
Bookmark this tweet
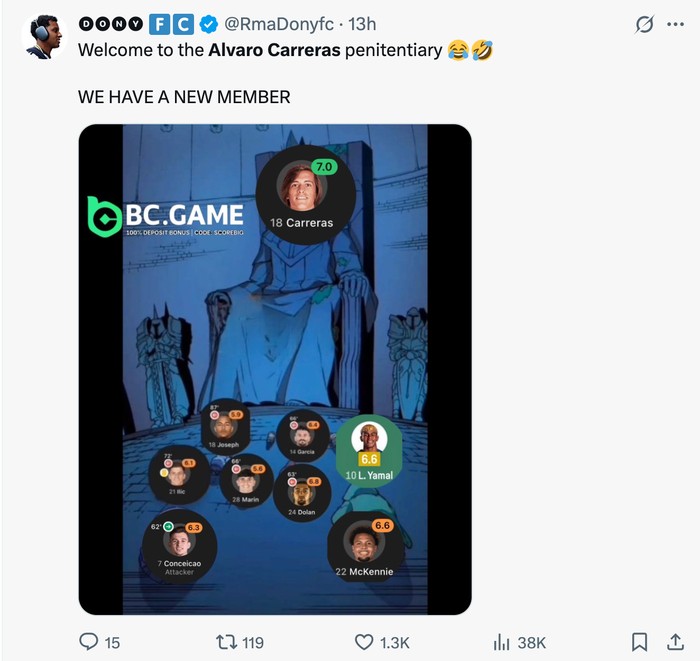639,642
